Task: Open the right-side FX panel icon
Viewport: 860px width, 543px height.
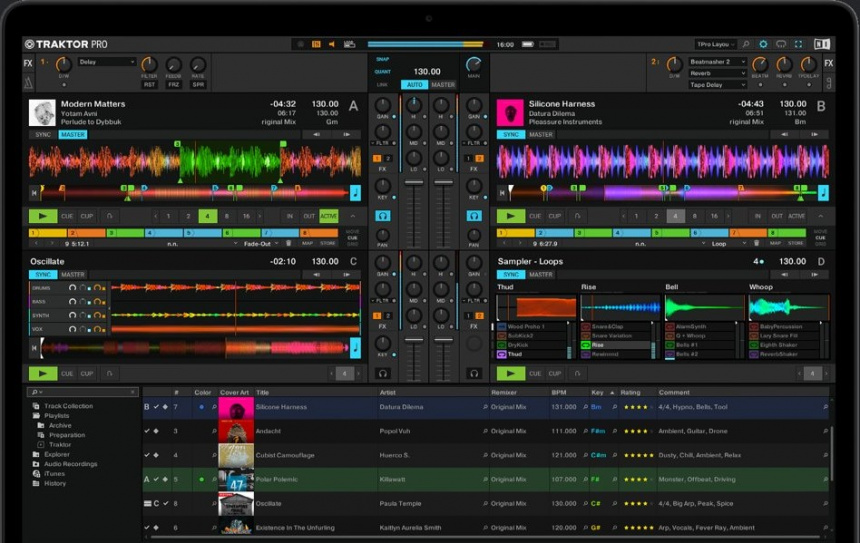Action: click(x=828, y=63)
